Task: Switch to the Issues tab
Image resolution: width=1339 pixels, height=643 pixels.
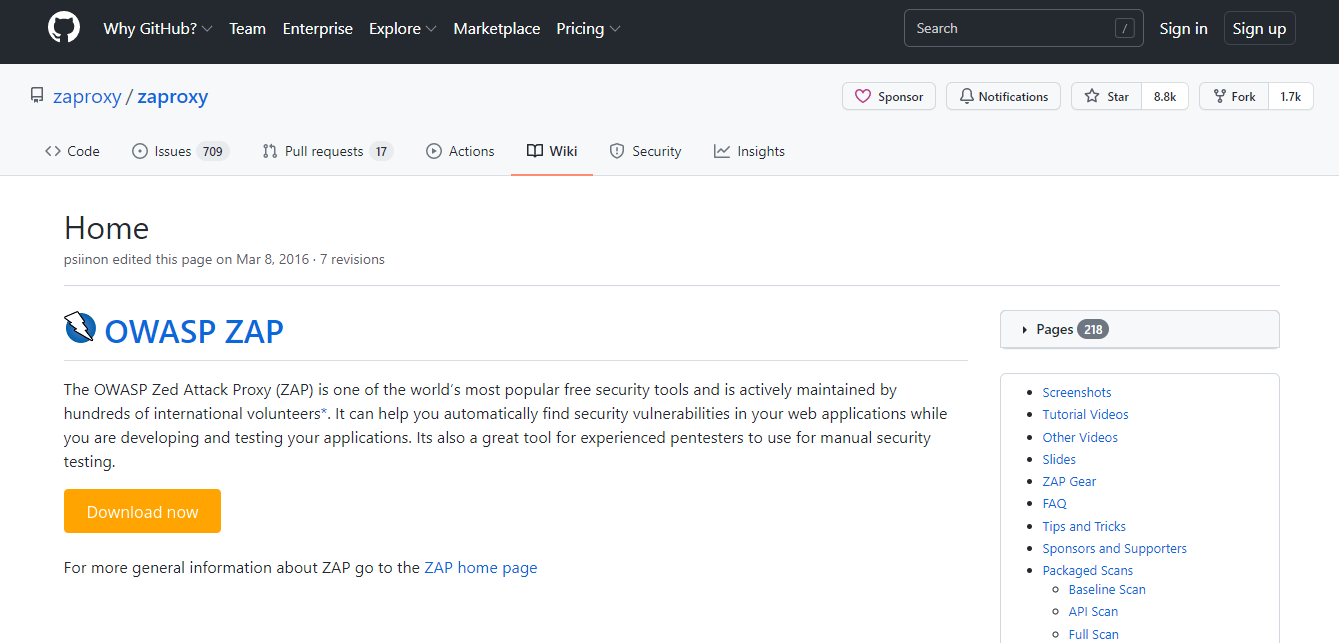Action: [x=181, y=151]
